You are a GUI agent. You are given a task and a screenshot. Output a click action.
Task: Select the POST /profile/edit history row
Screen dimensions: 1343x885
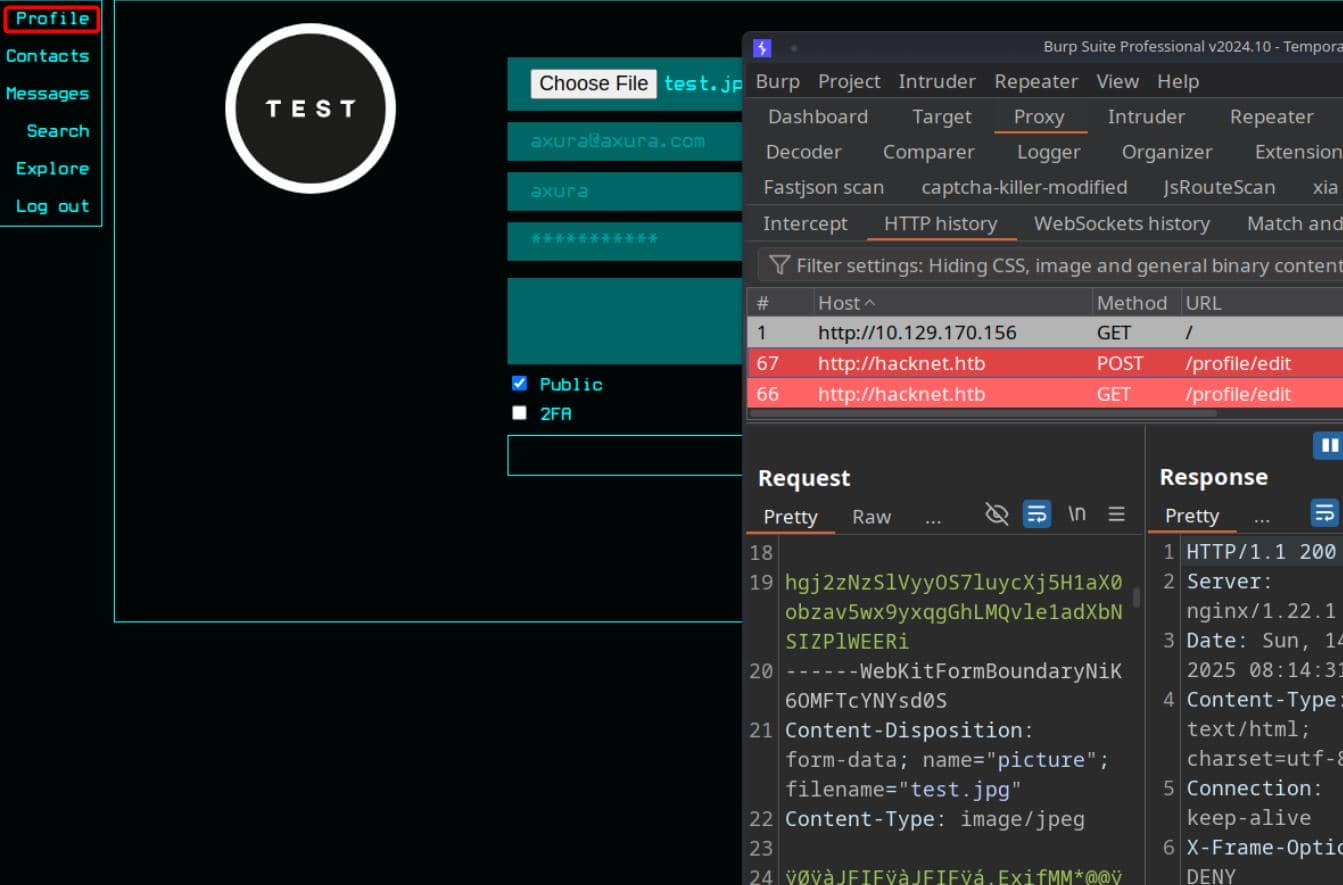click(x=1000, y=363)
